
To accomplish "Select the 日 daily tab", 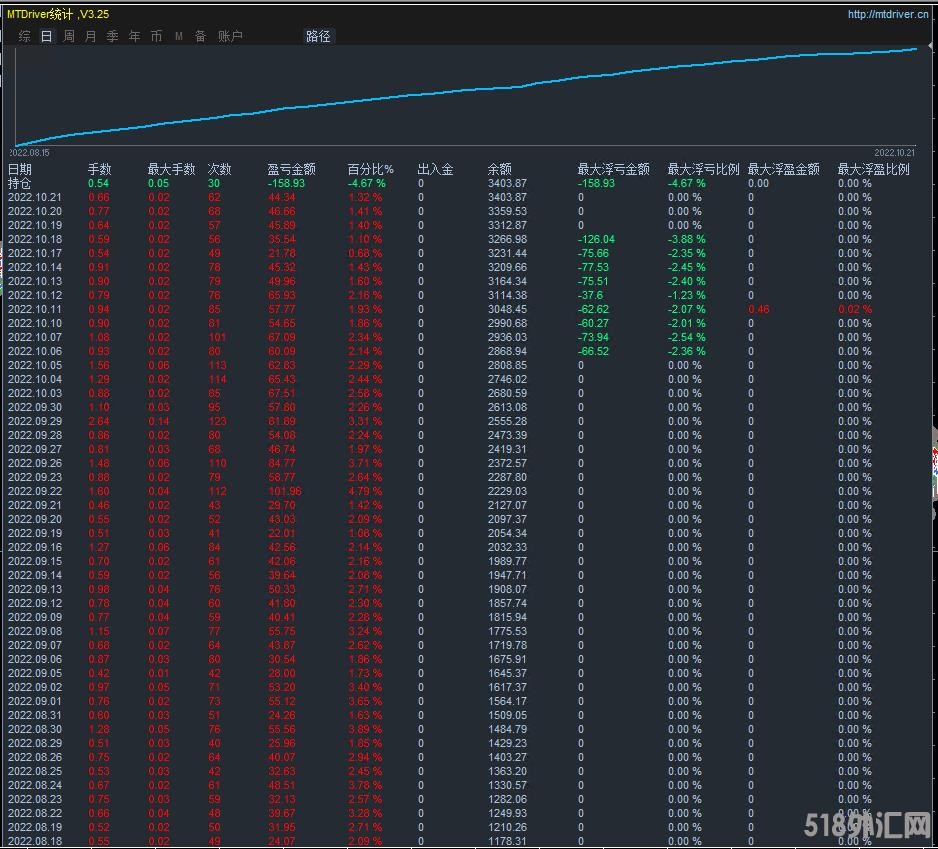I will coord(47,36).
